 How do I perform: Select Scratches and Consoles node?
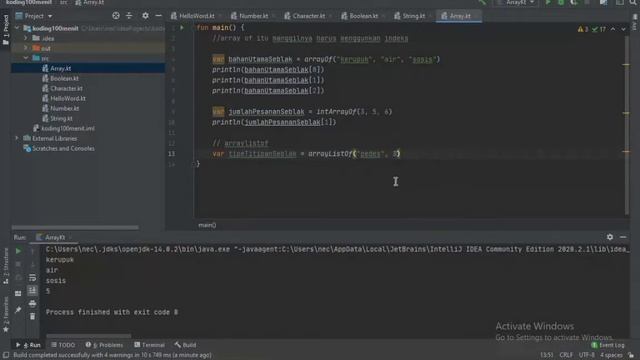tap(63, 149)
